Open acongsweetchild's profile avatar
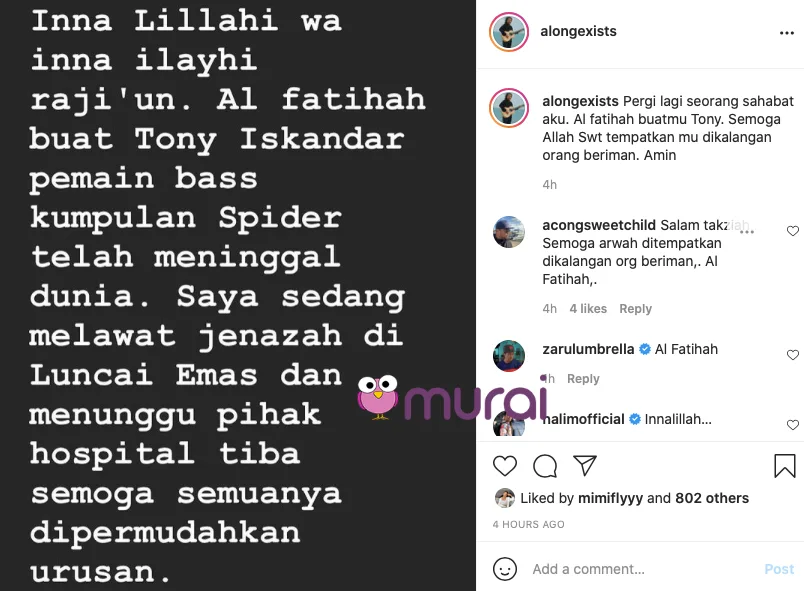 click(509, 232)
